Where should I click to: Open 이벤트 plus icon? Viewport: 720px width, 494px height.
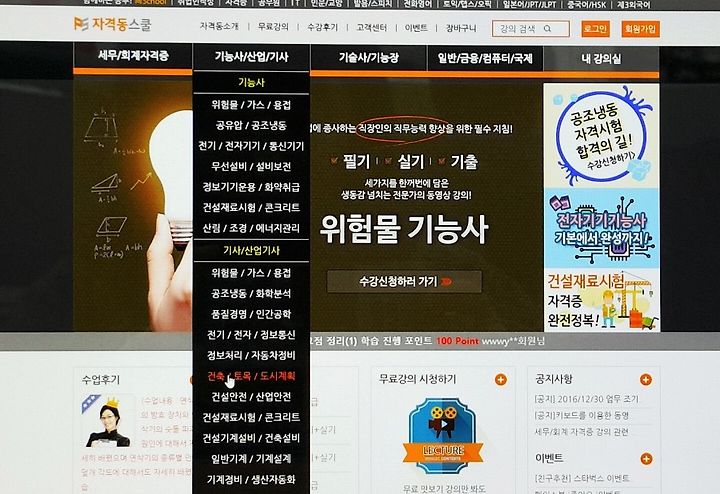click(646, 459)
